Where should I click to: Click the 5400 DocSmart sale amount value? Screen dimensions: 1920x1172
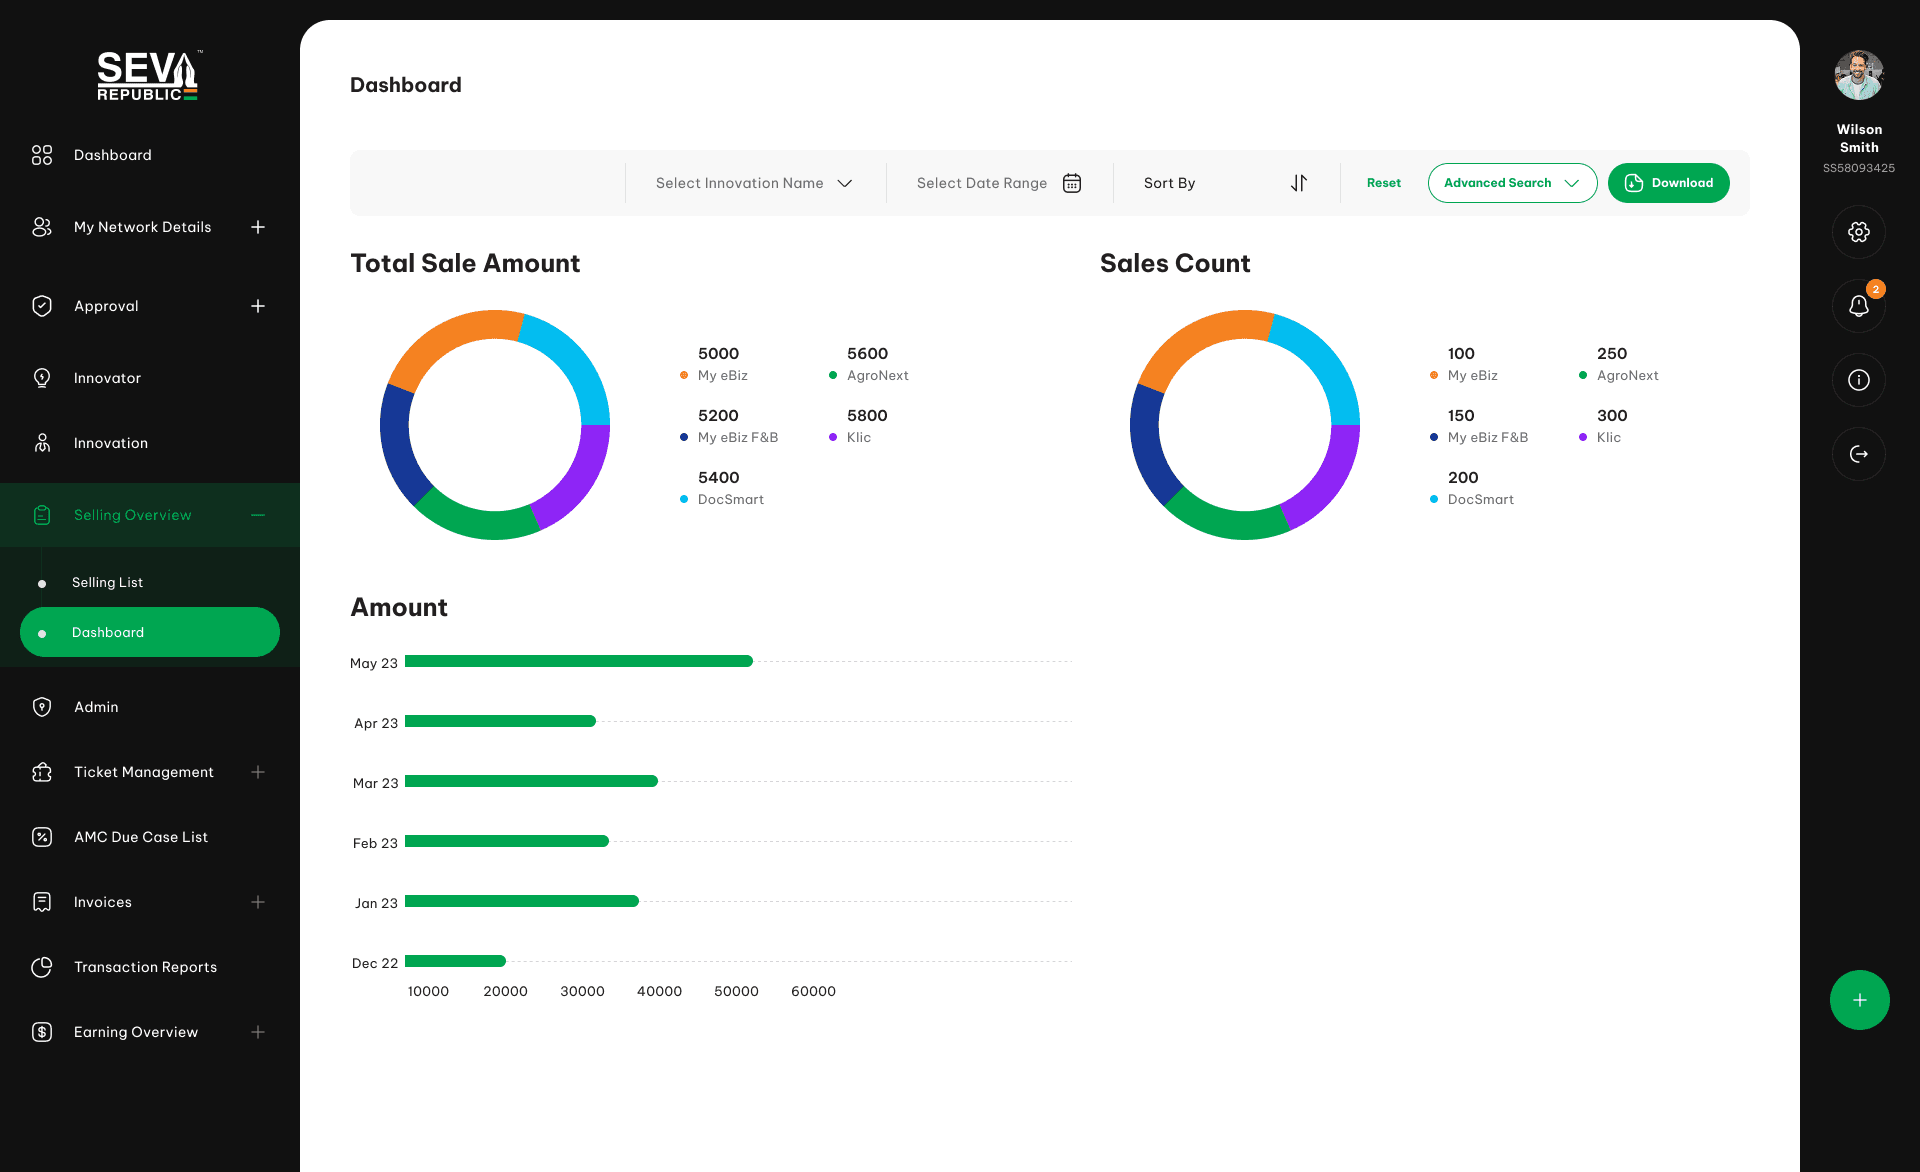coord(719,478)
